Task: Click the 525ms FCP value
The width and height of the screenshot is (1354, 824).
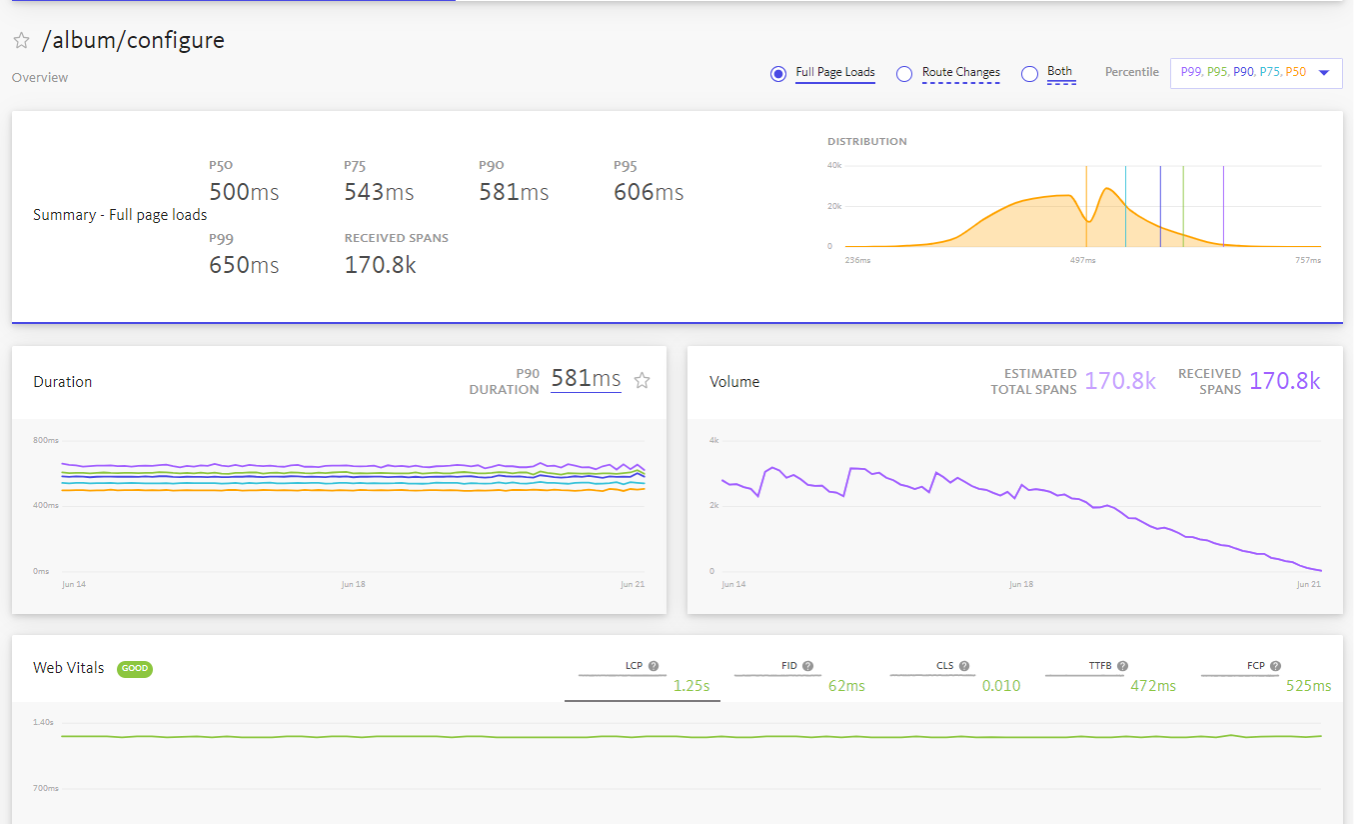Action: click(x=1307, y=686)
